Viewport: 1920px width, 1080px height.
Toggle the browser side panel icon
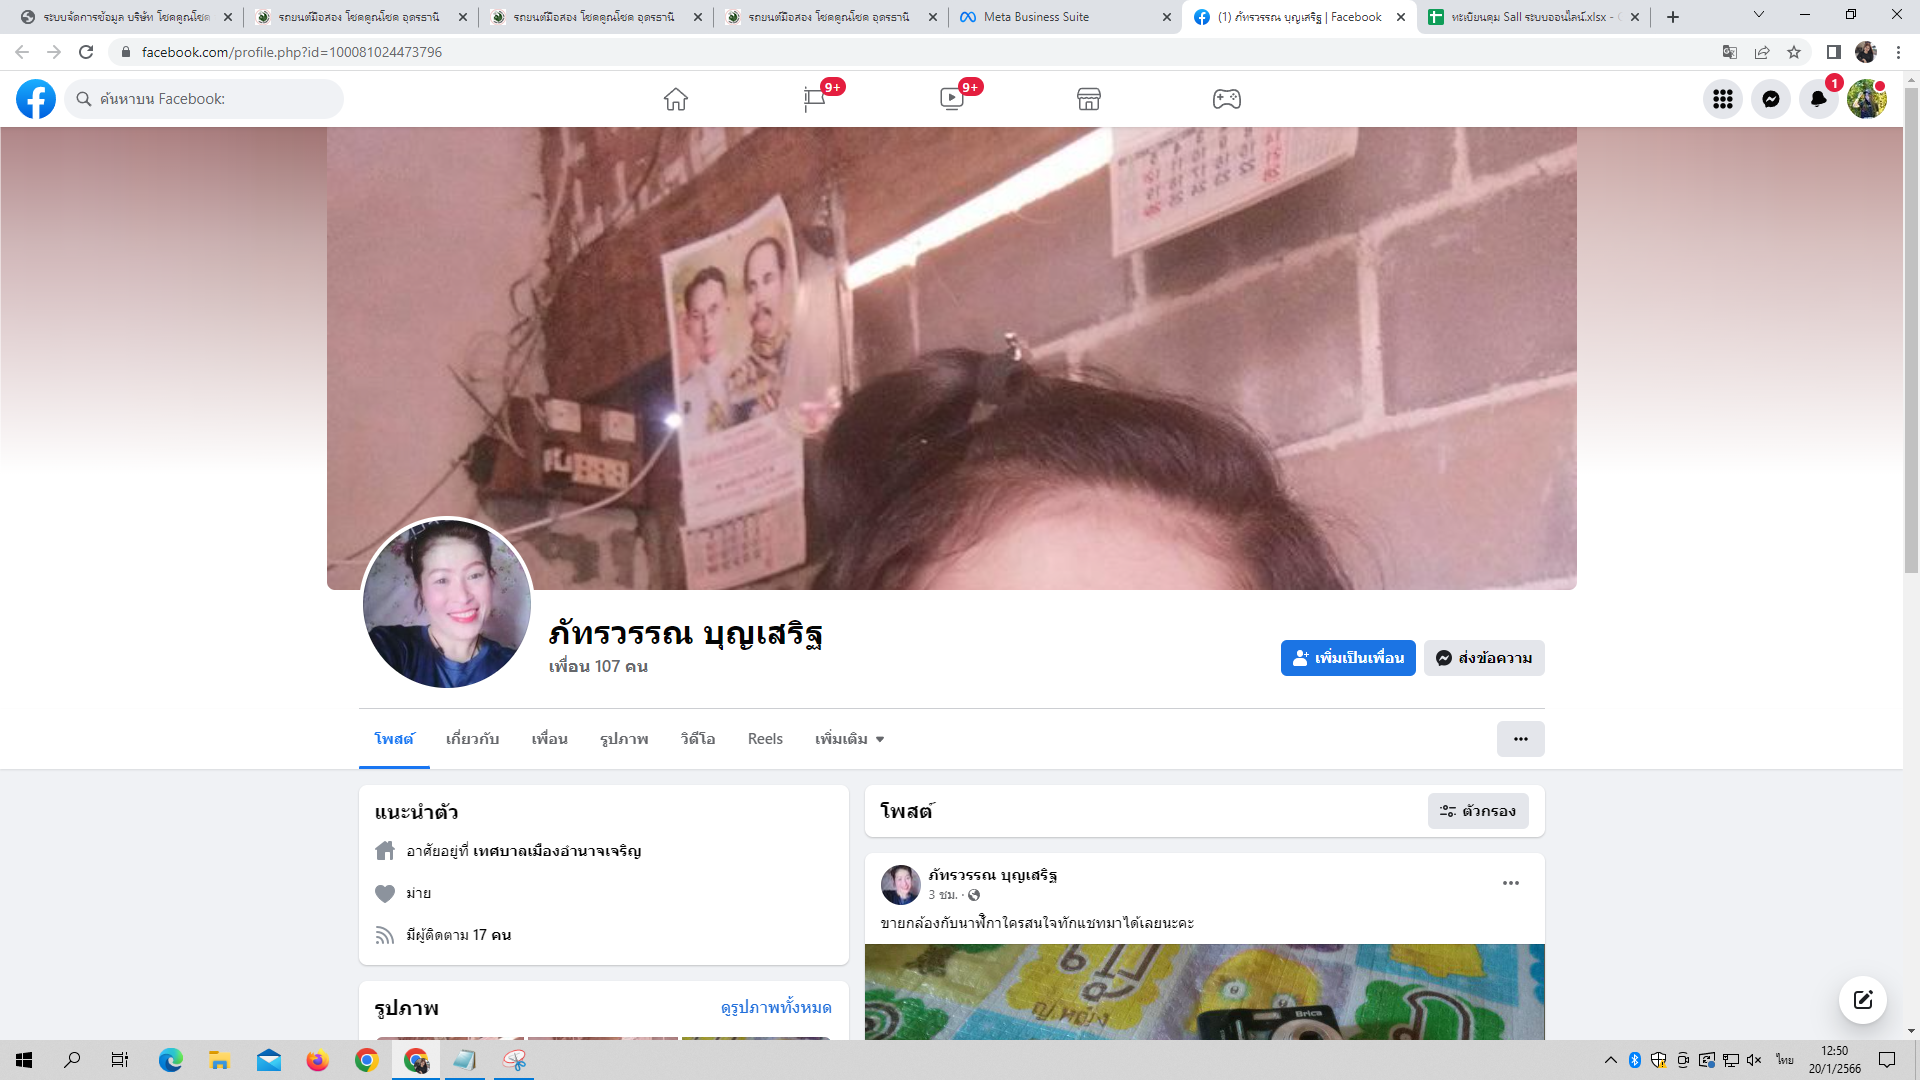(1833, 52)
